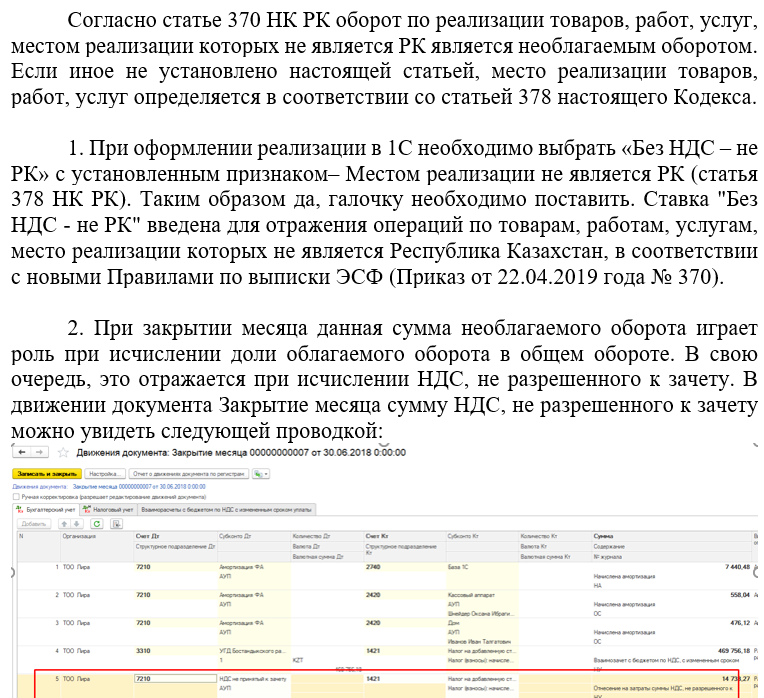Move row down with the down arrow icon

tap(77, 524)
